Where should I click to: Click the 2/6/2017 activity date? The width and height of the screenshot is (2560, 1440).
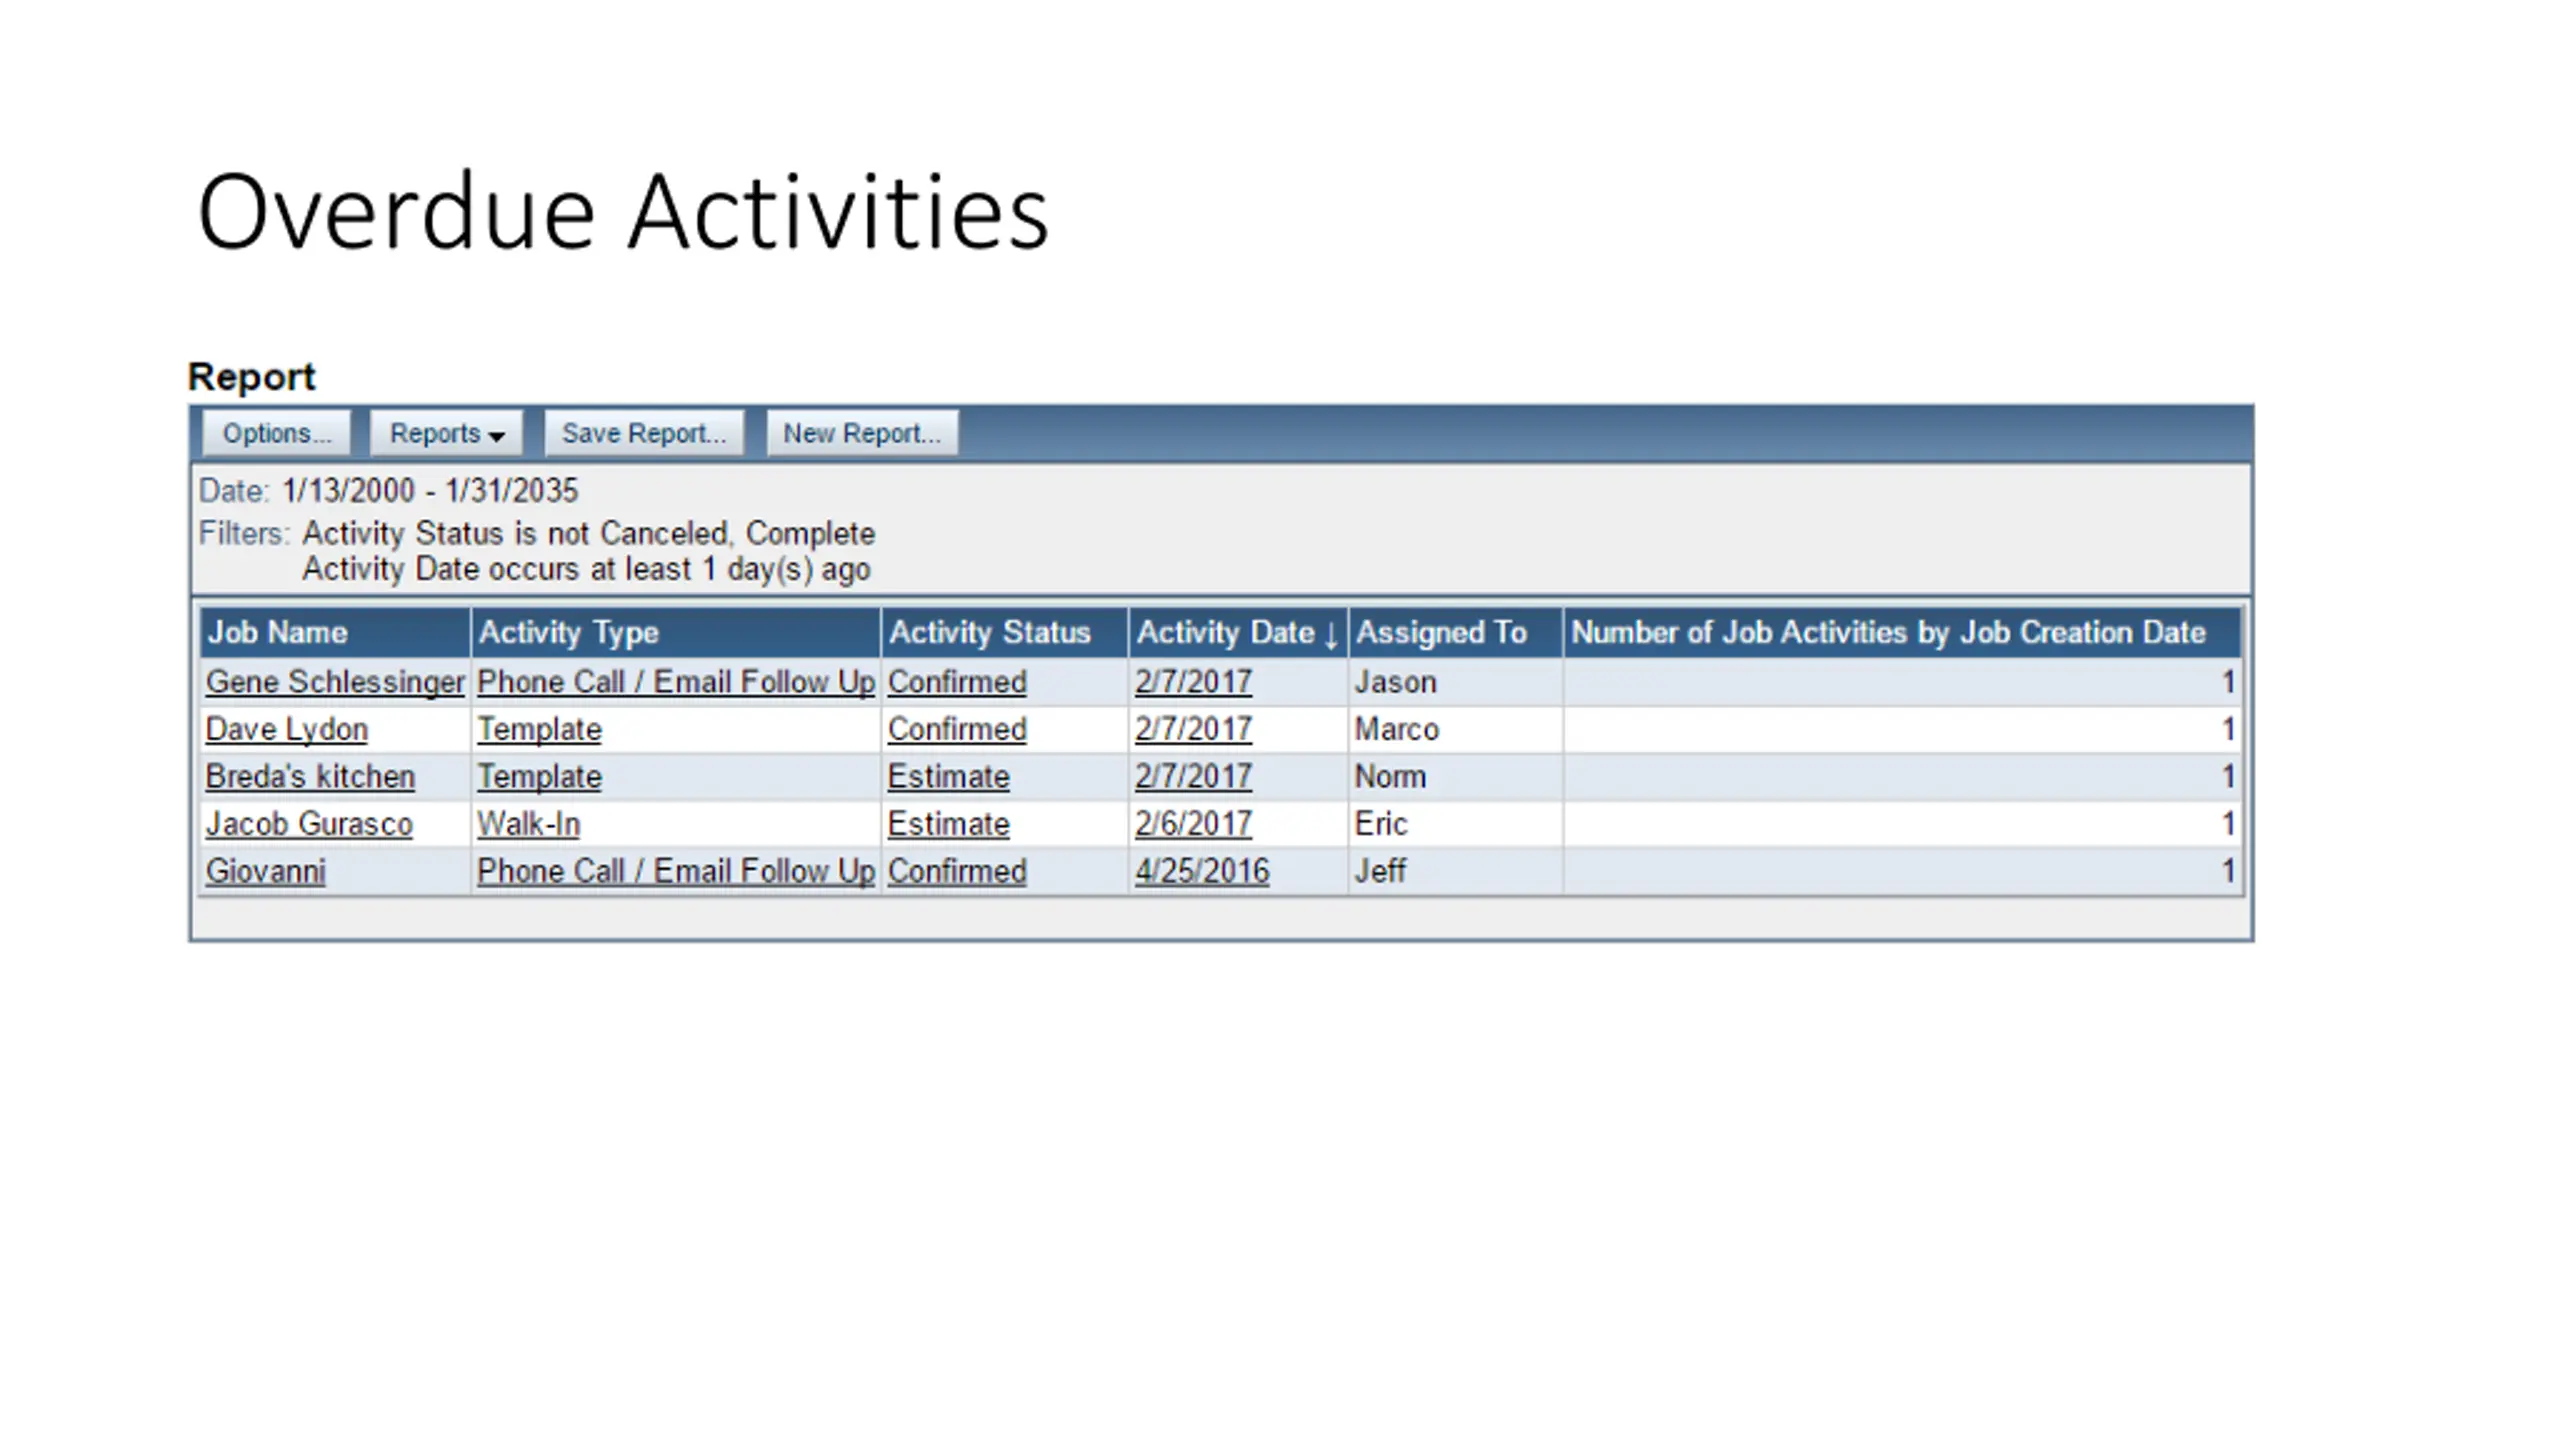click(1193, 824)
